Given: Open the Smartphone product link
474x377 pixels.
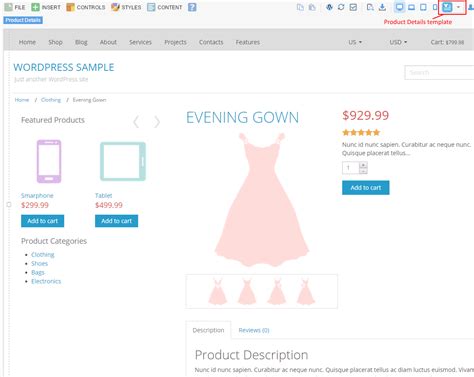Looking at the screenshot, I should click(x=37, y=196).
